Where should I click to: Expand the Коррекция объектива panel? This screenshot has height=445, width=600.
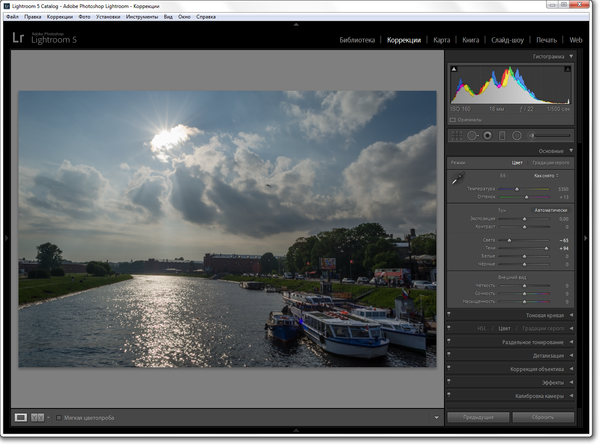point(571,368)
